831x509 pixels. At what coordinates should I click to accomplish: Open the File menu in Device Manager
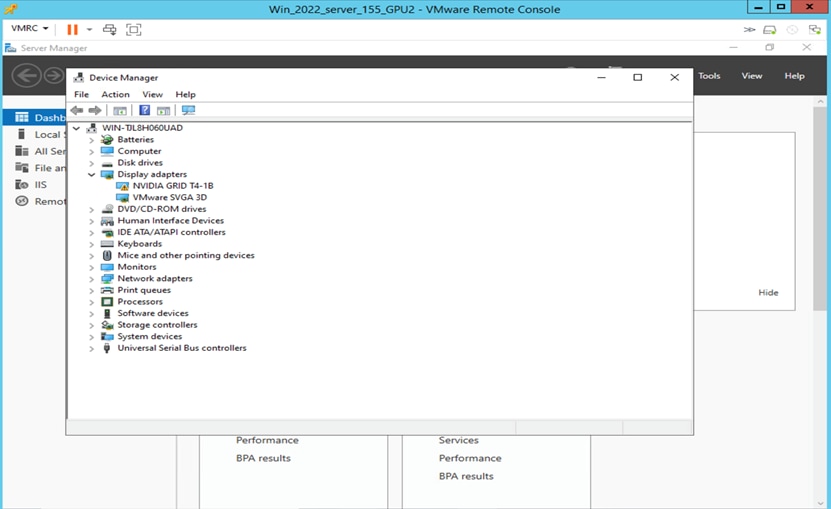pyautogui.click(x=82, y=94)
